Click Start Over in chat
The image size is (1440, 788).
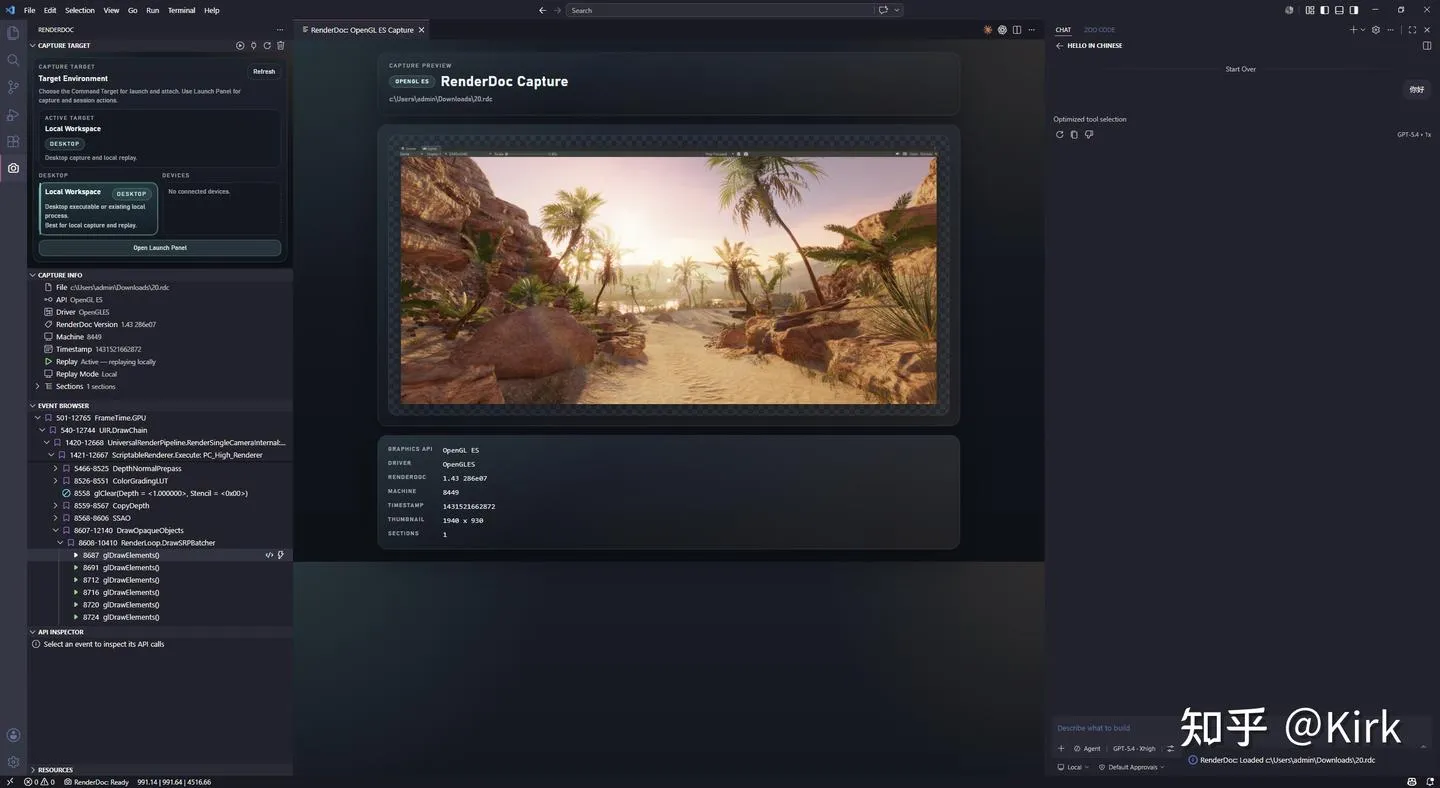tap(1241, 69)
